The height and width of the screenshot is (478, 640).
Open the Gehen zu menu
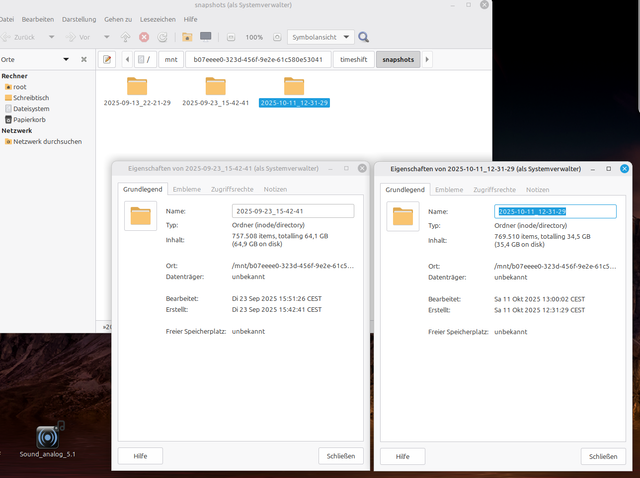pyautogui.click(x=118, y=19)
